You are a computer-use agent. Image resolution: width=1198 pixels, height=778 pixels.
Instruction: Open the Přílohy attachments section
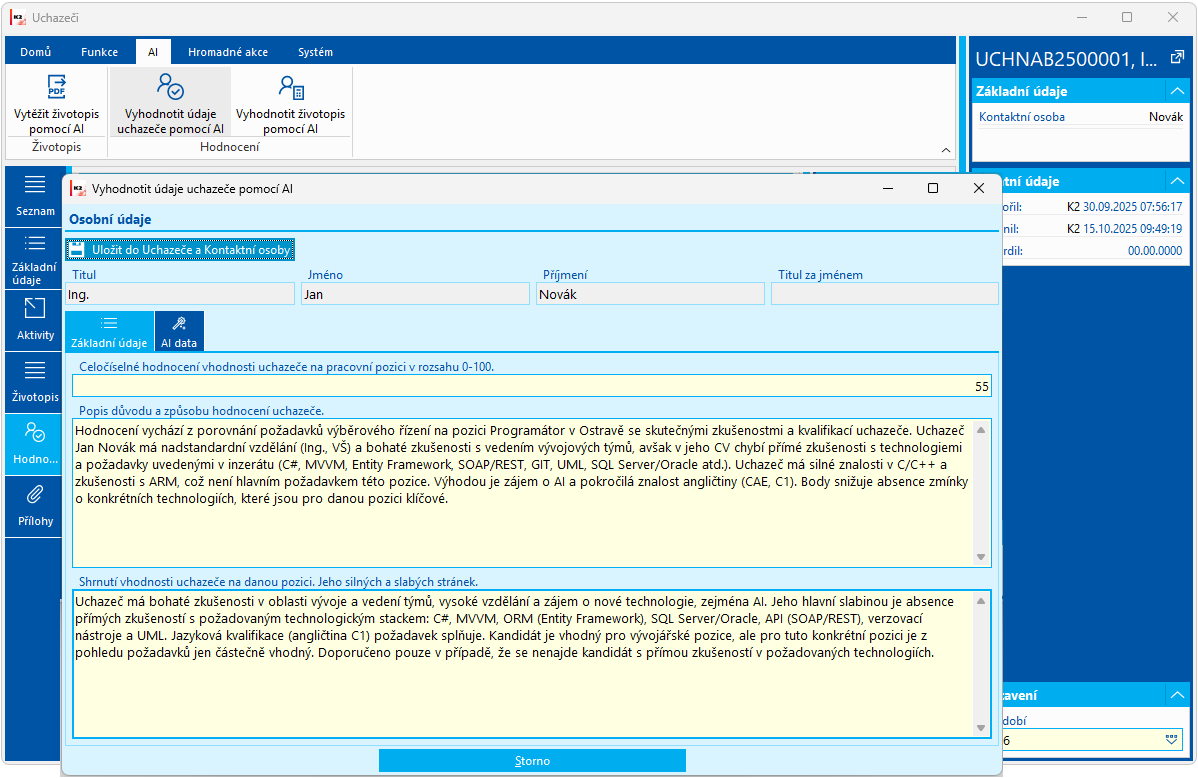(x=35, y=507)
